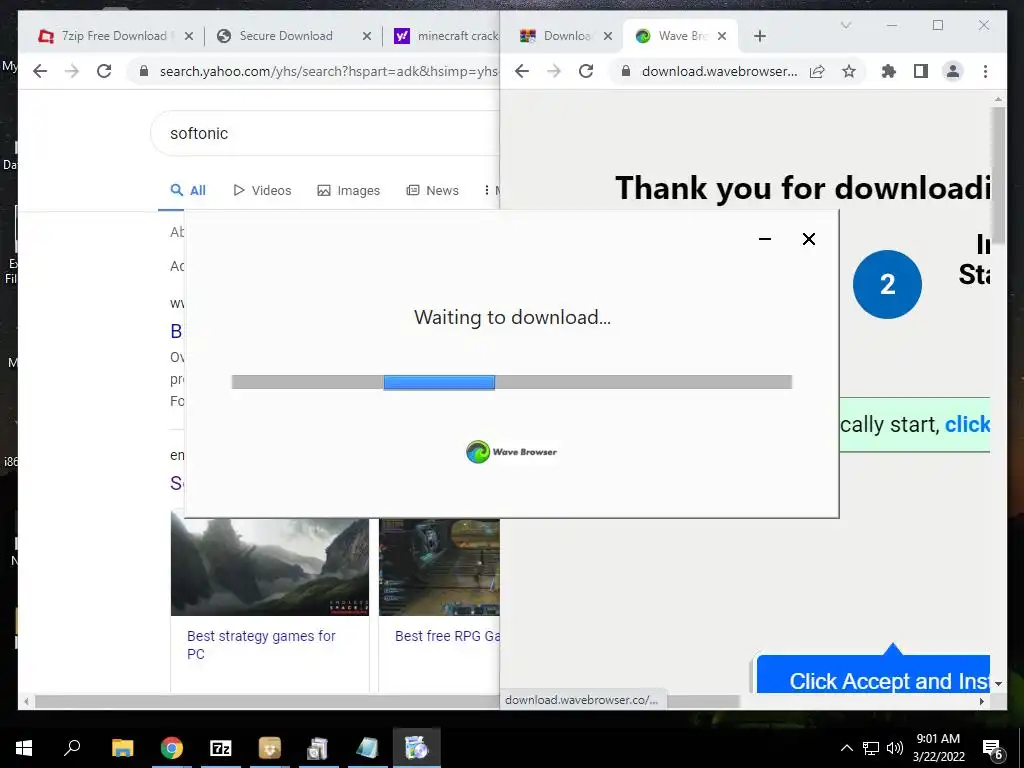The width and height of the screenshot is (1024, 768).
Task: Click the blue step 2 circle
Action: (x=887, y=284)
